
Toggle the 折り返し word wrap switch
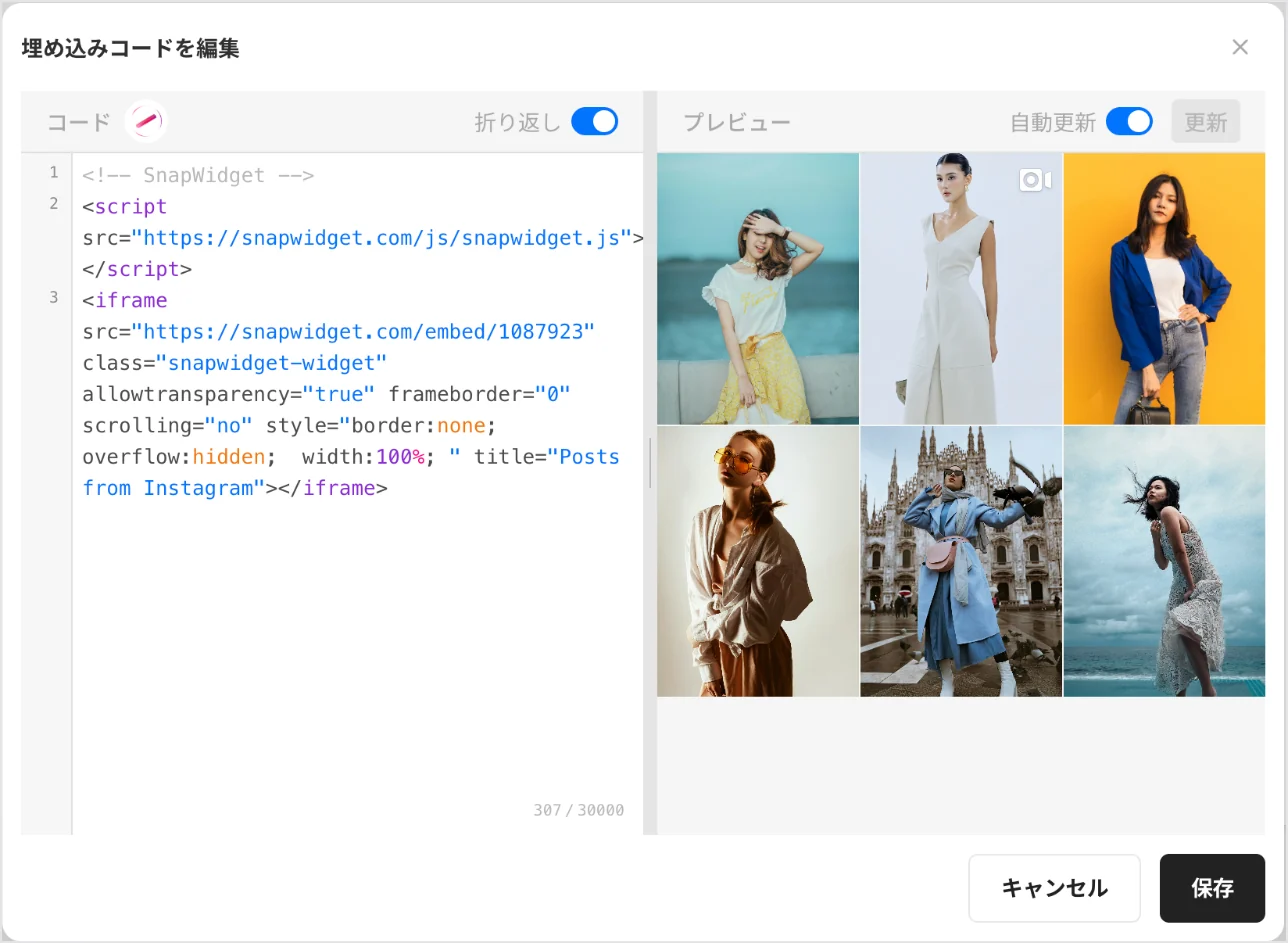595,122
